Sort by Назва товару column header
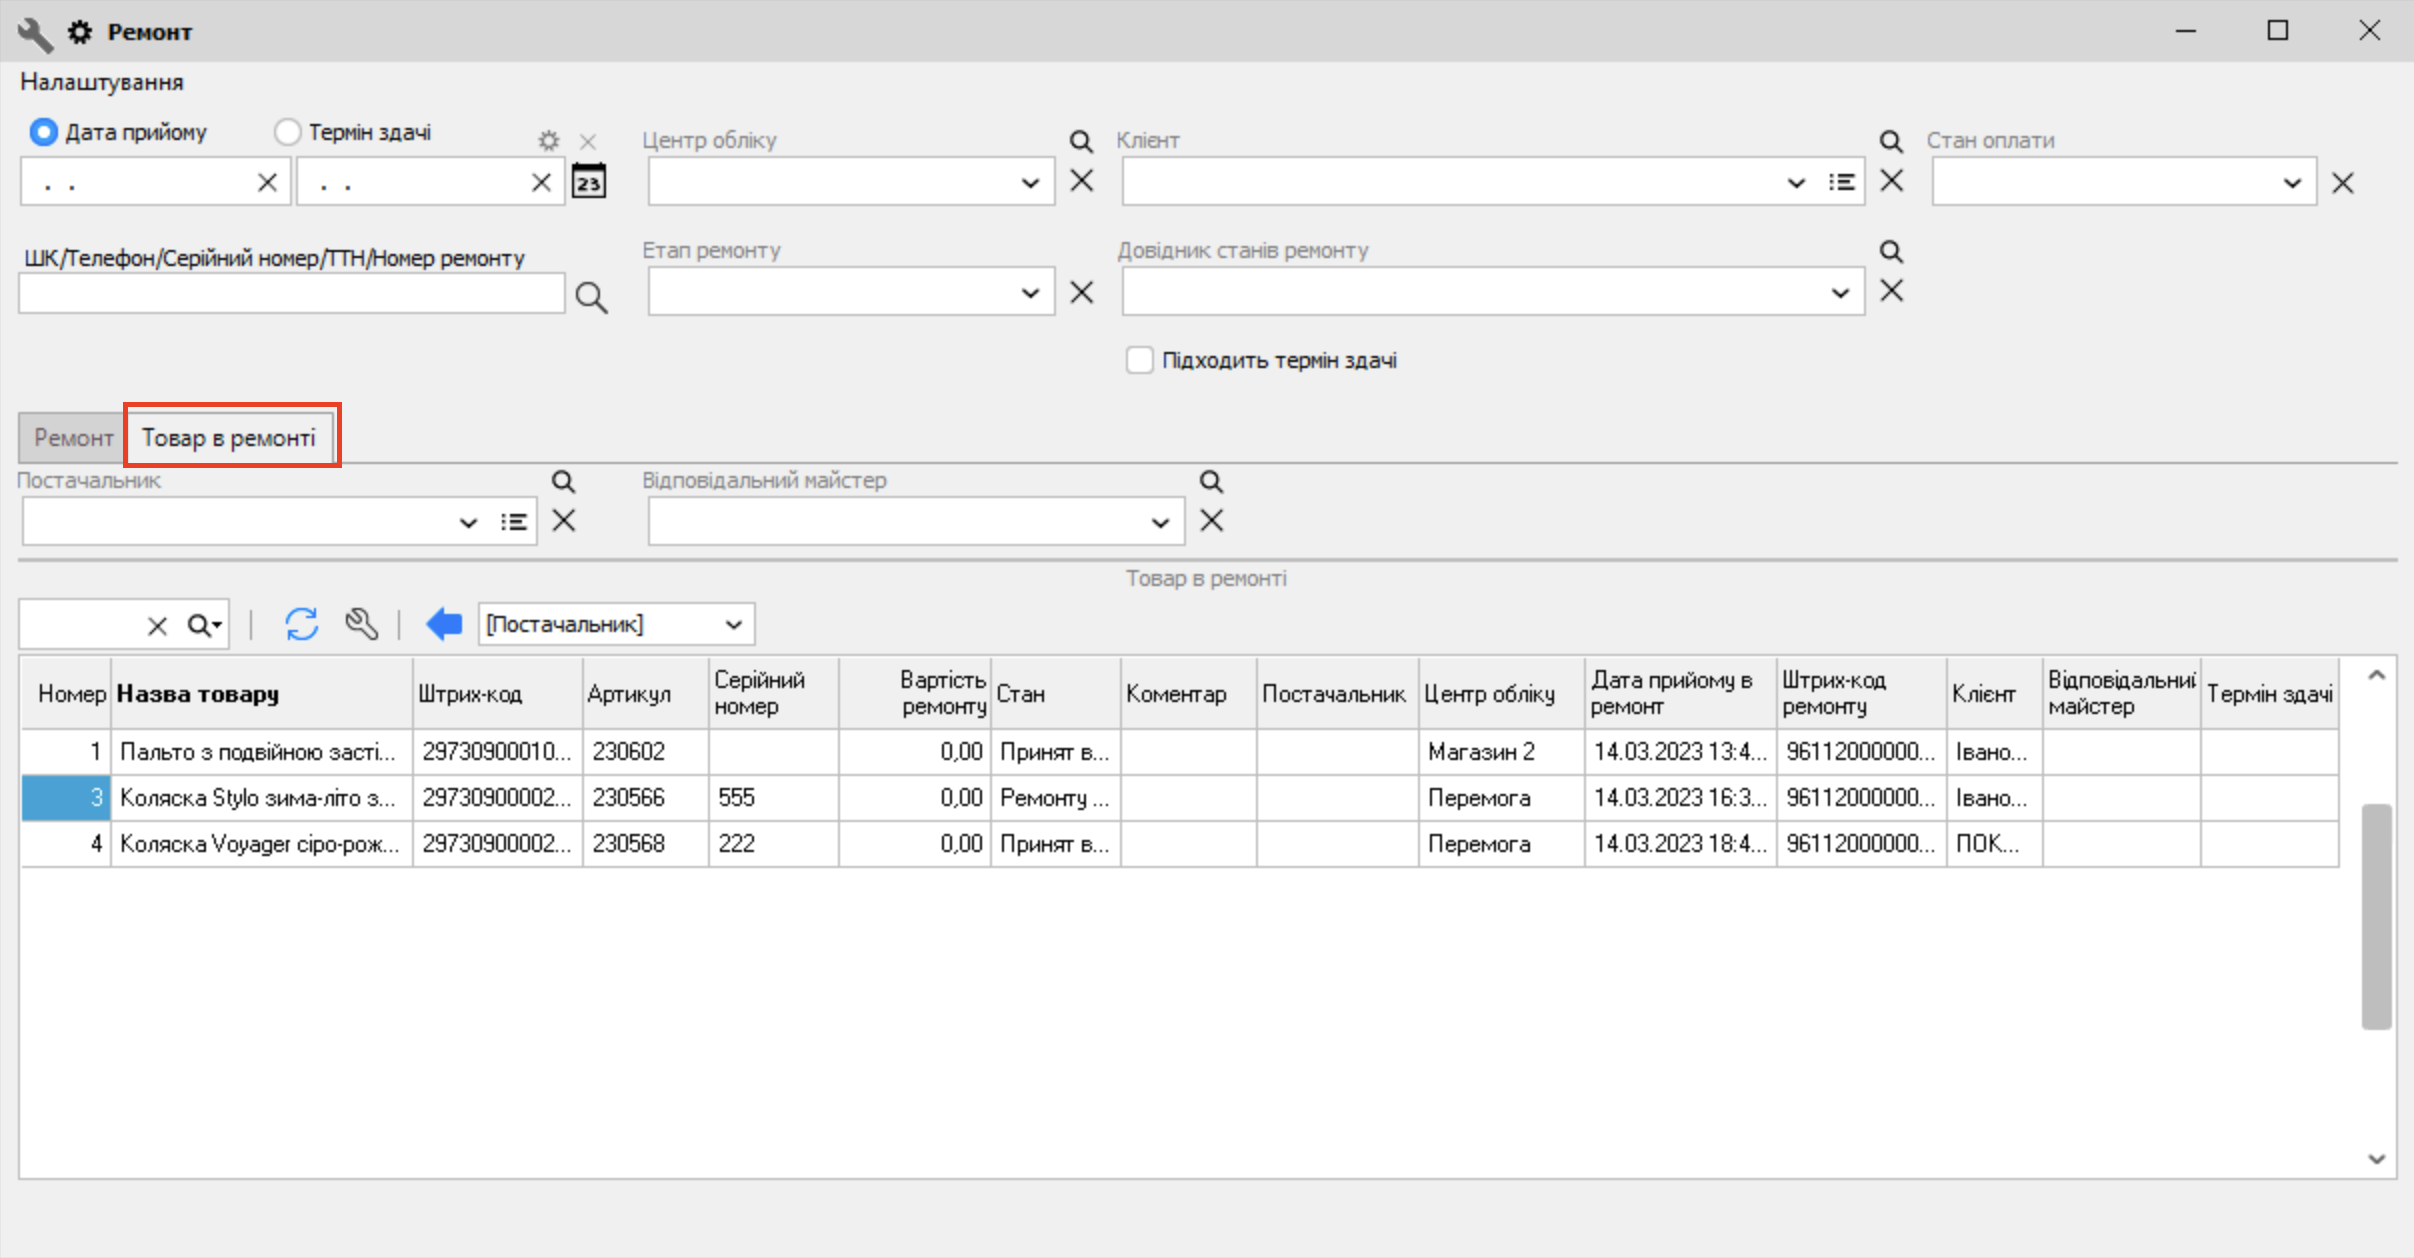 [x=198, y=694]
